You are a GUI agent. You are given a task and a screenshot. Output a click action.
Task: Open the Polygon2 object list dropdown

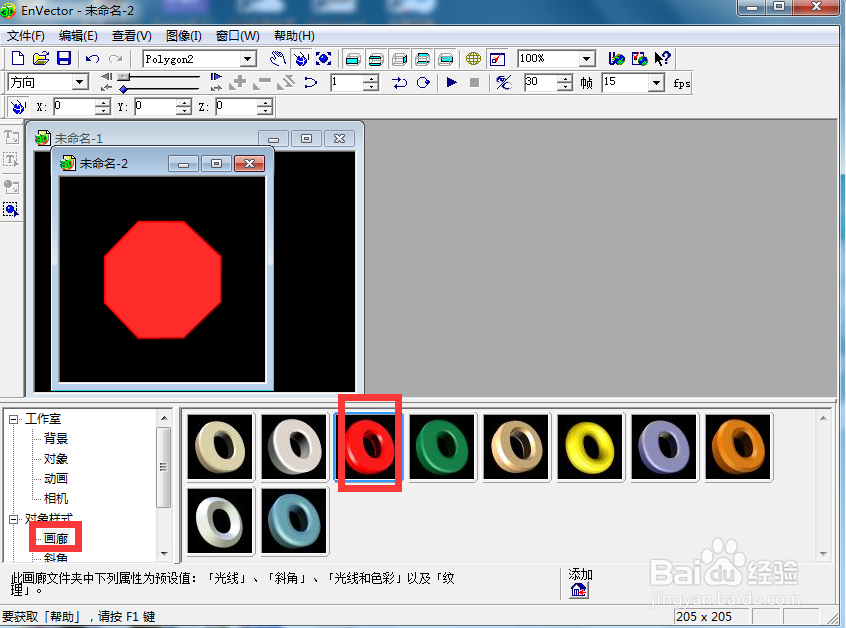[x=248, y=58]
